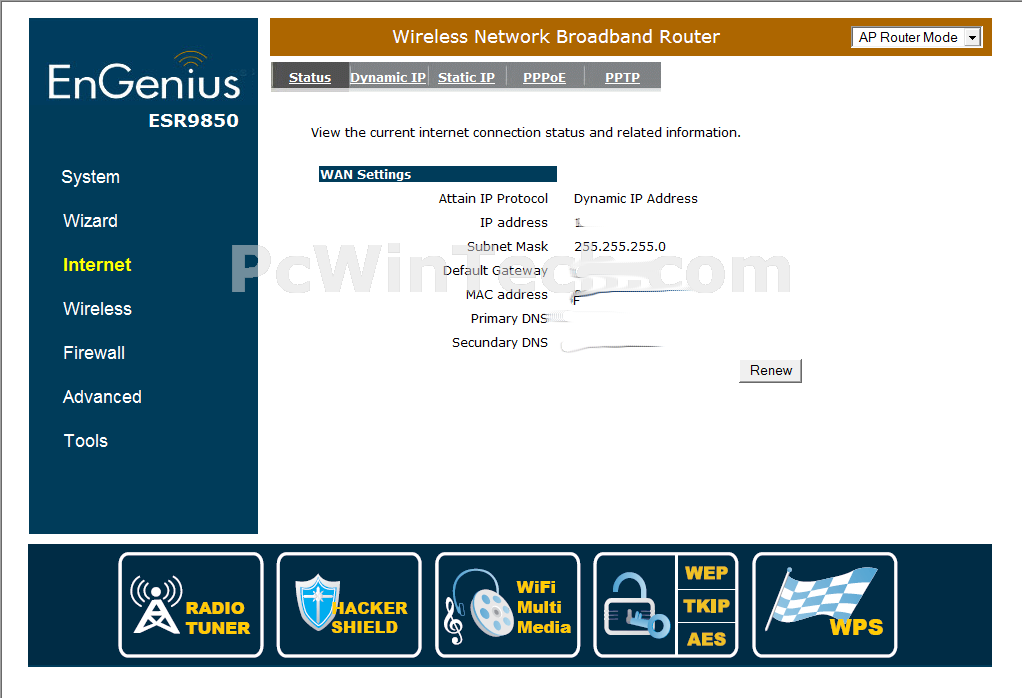Open the Tools sidebar section

pos(85,441)
